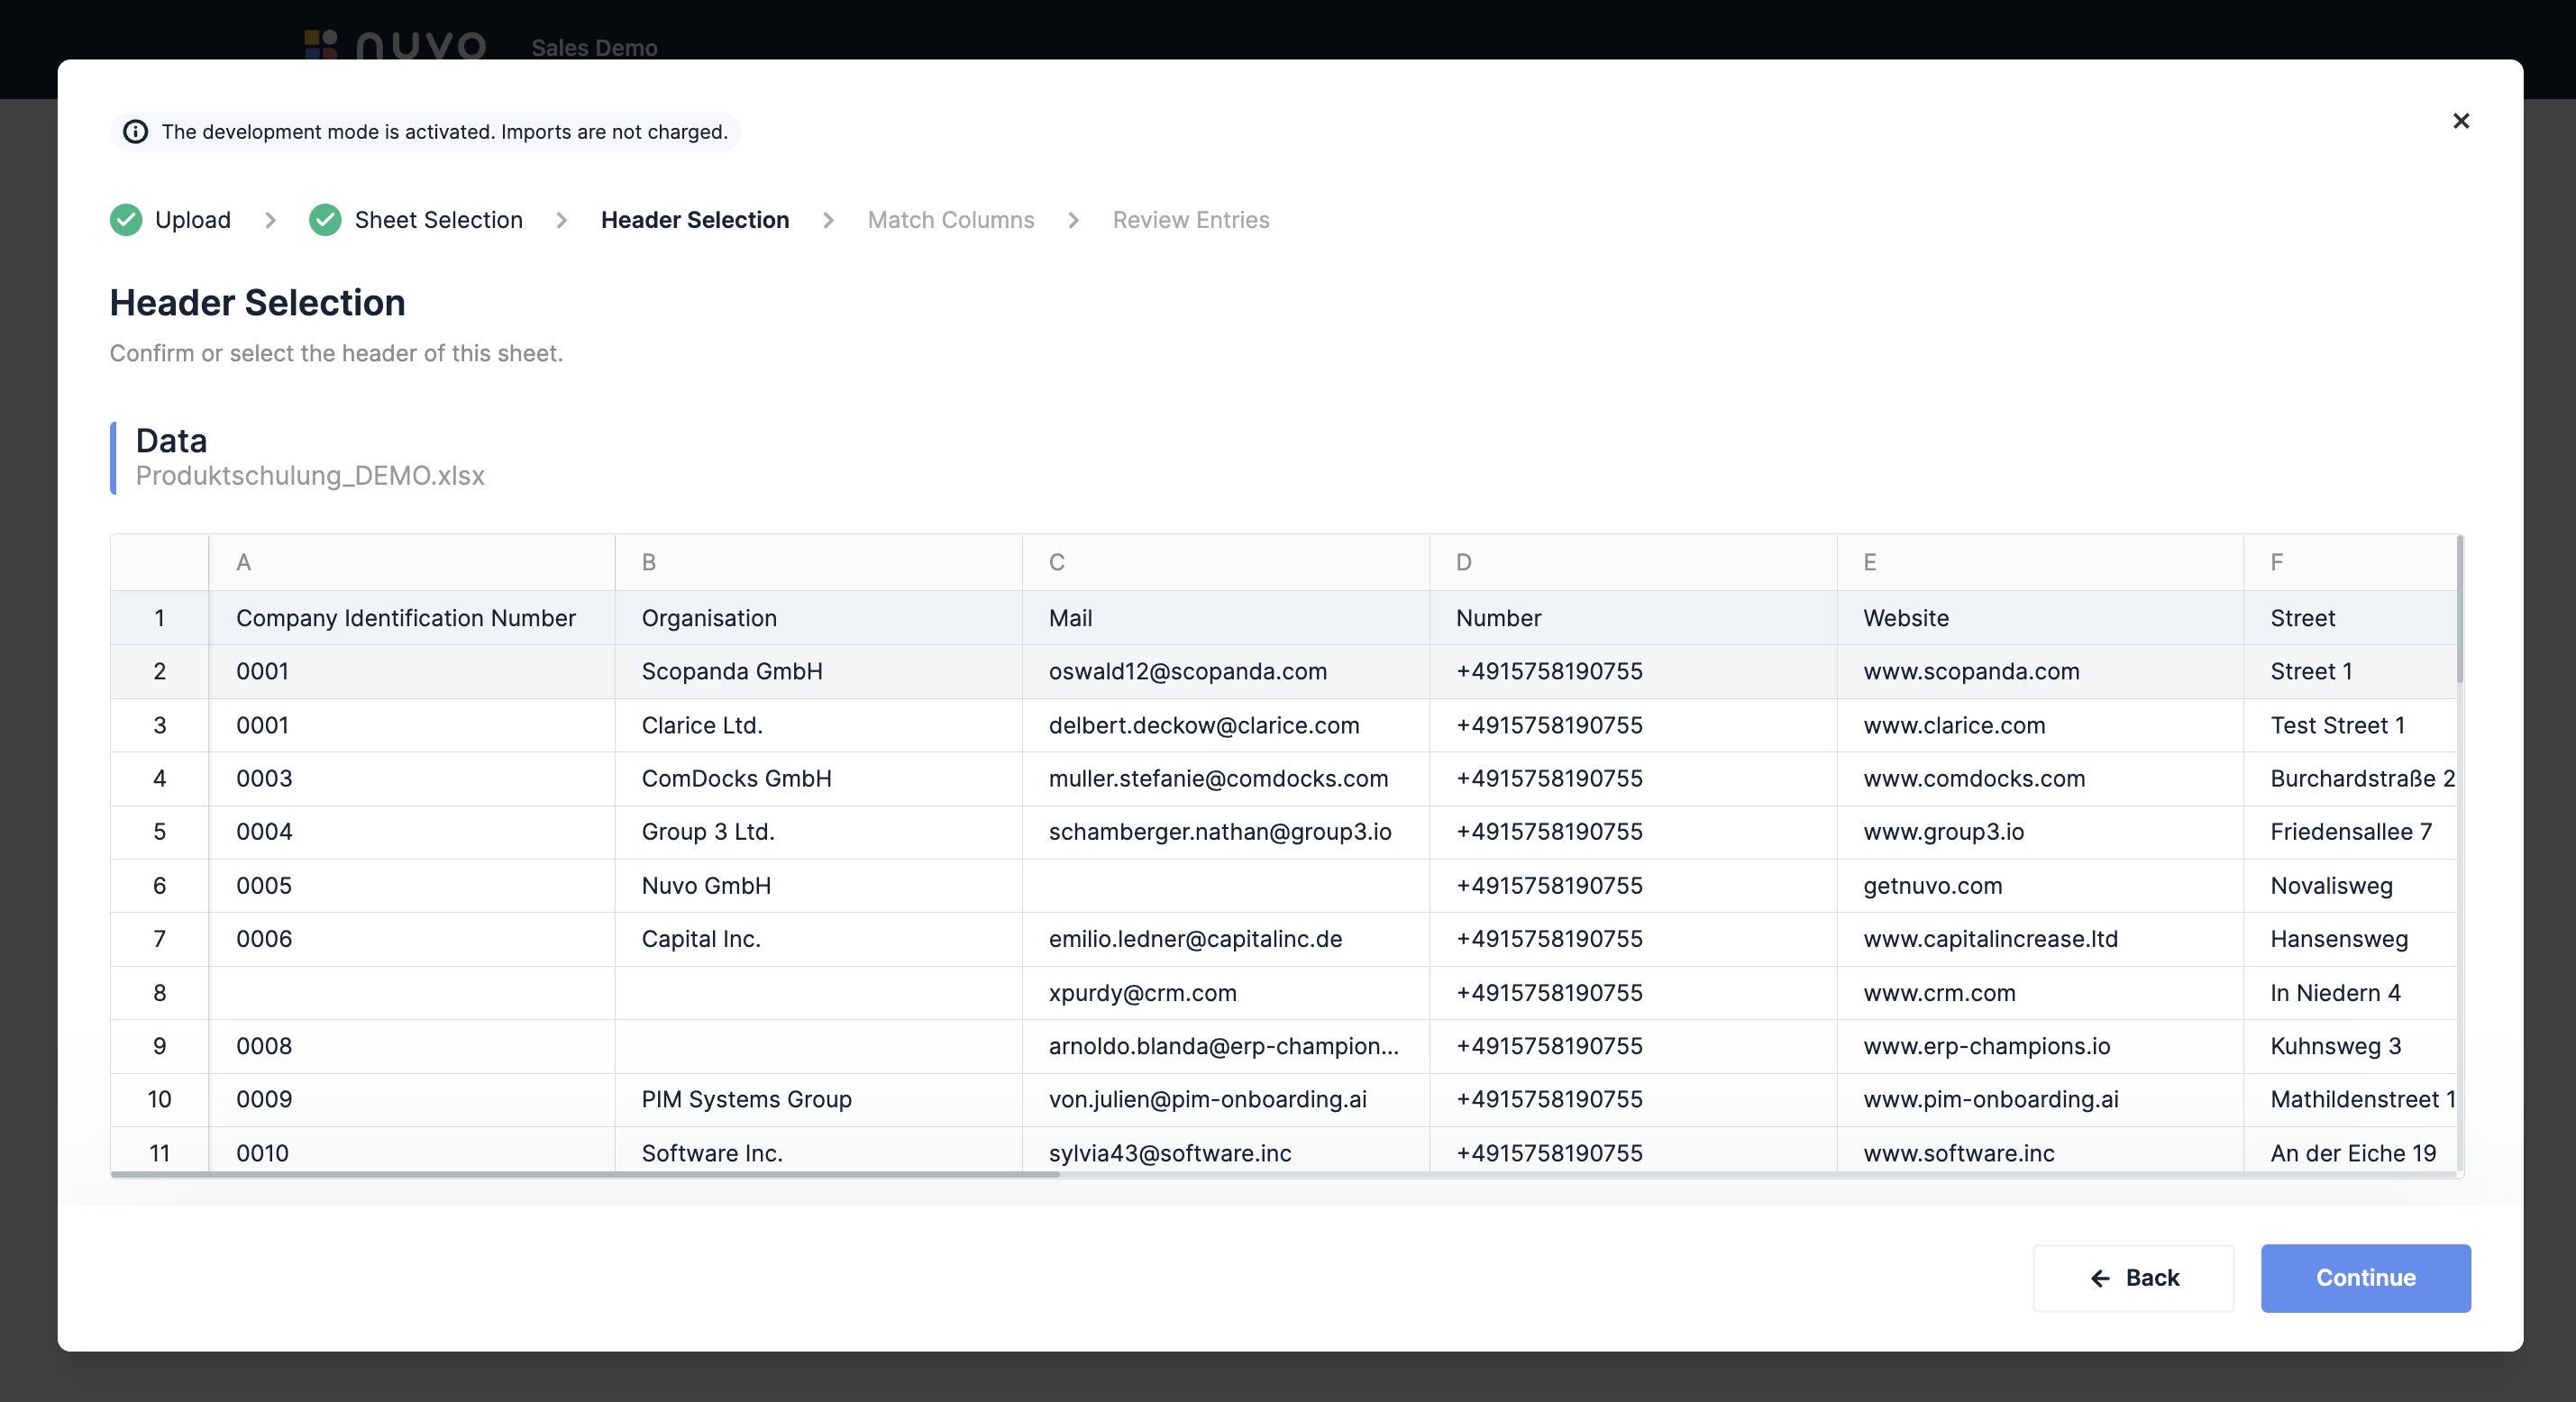Click chevron after Header Selection step
This screenshot has width=2576, height=1402.
(828, 220)
